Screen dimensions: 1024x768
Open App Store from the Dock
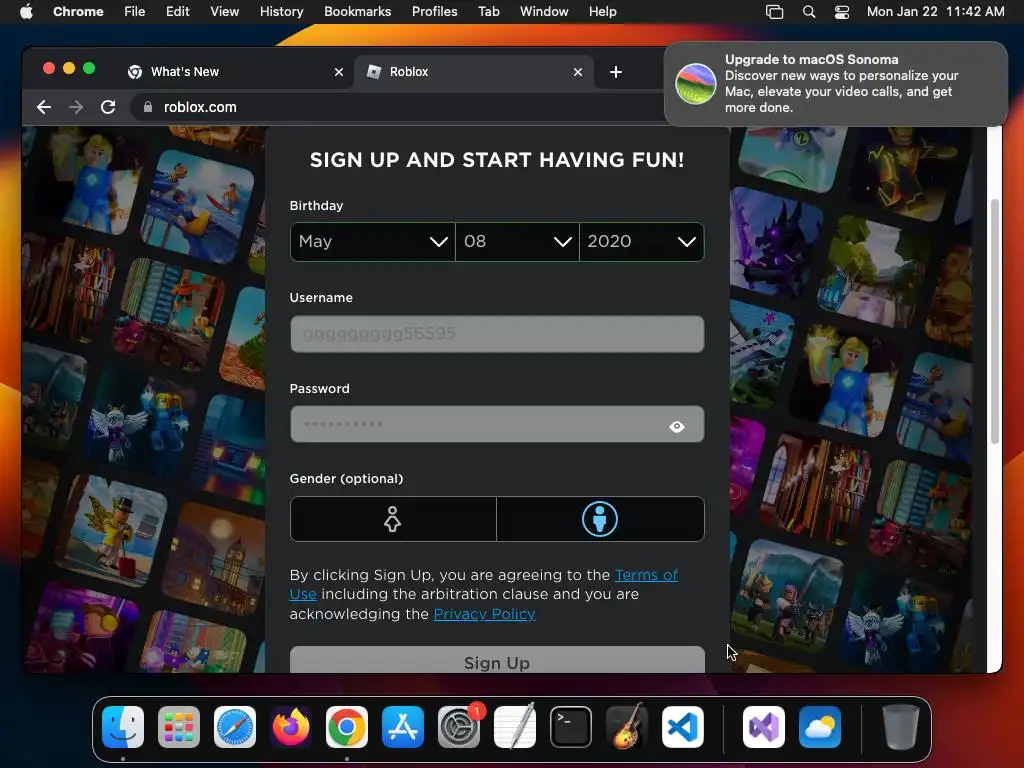click(x=403, y=727)
